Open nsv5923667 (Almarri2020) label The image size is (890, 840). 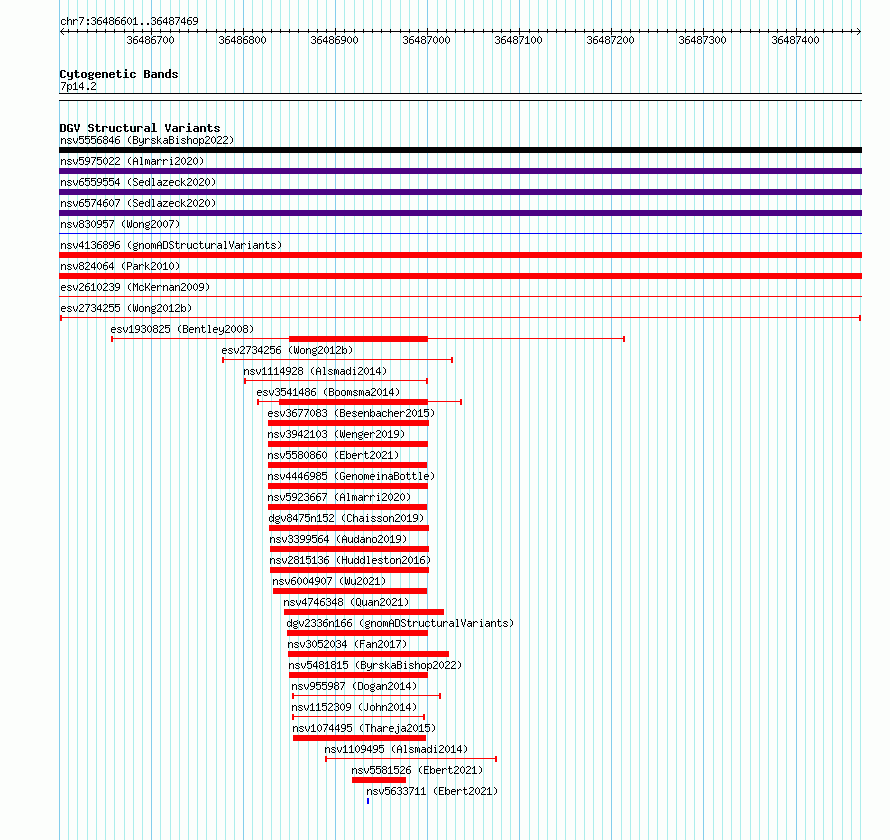click(339, 497)
